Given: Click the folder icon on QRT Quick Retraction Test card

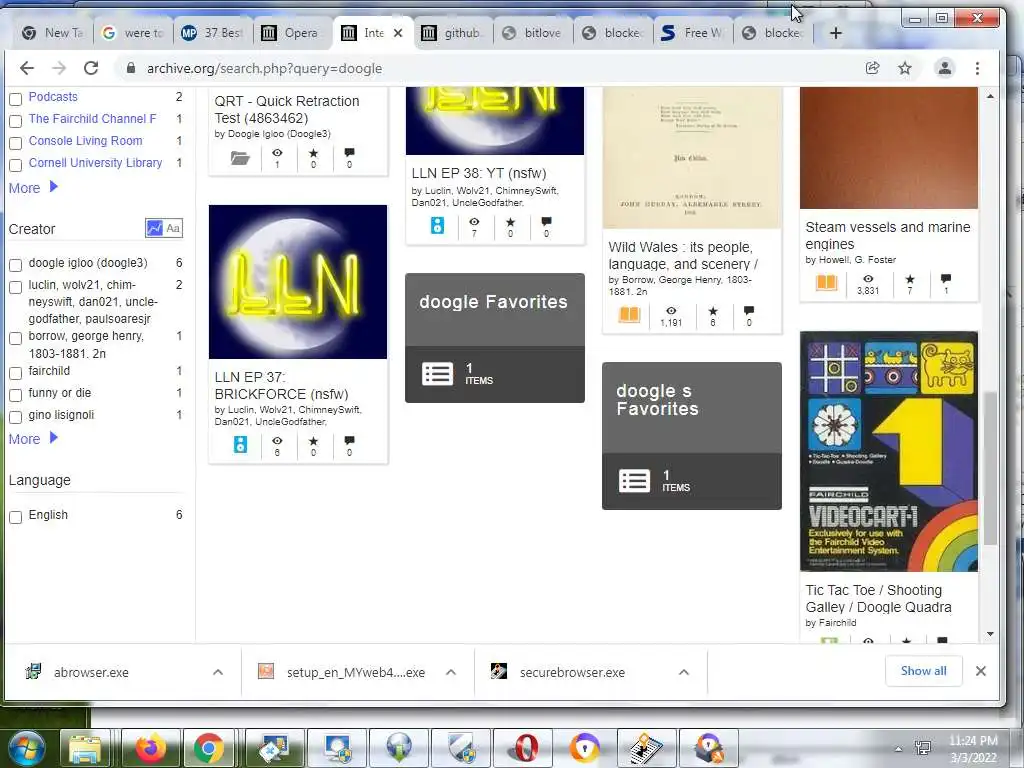Looking at the screenshot, I should [240, 157].
